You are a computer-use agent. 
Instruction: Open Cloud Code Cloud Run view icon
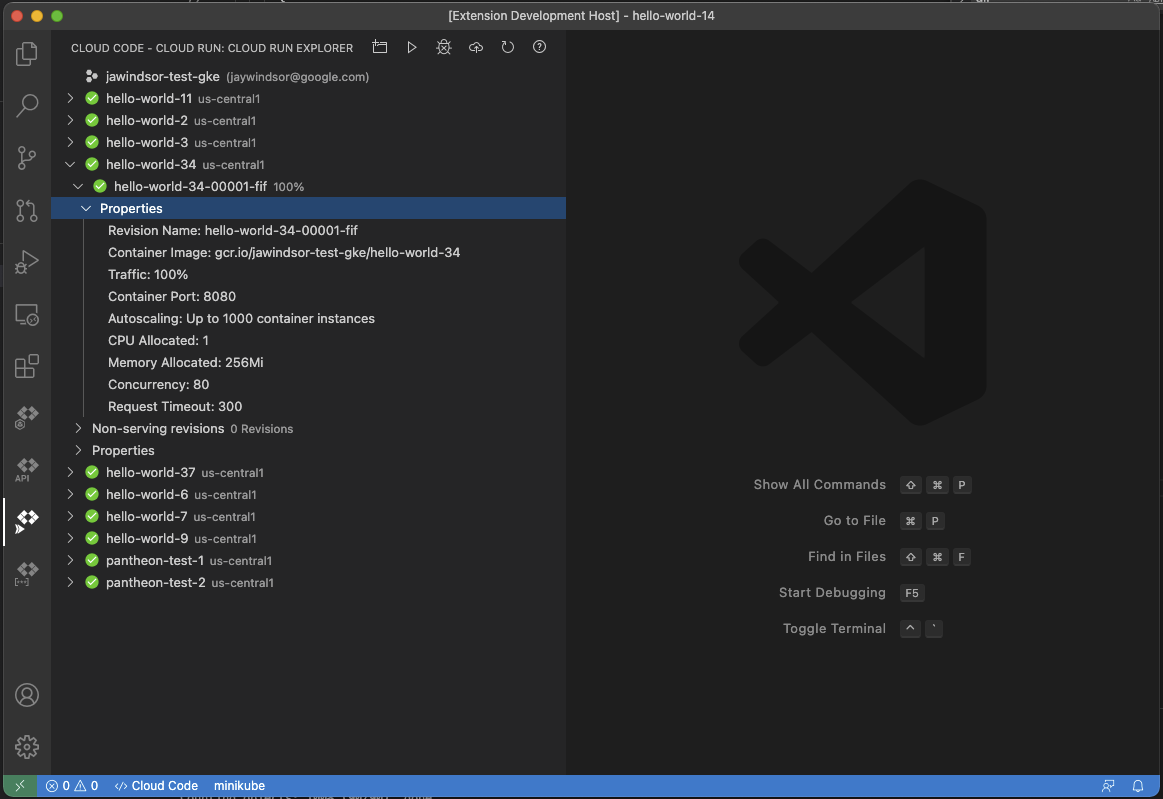(27, 522)
